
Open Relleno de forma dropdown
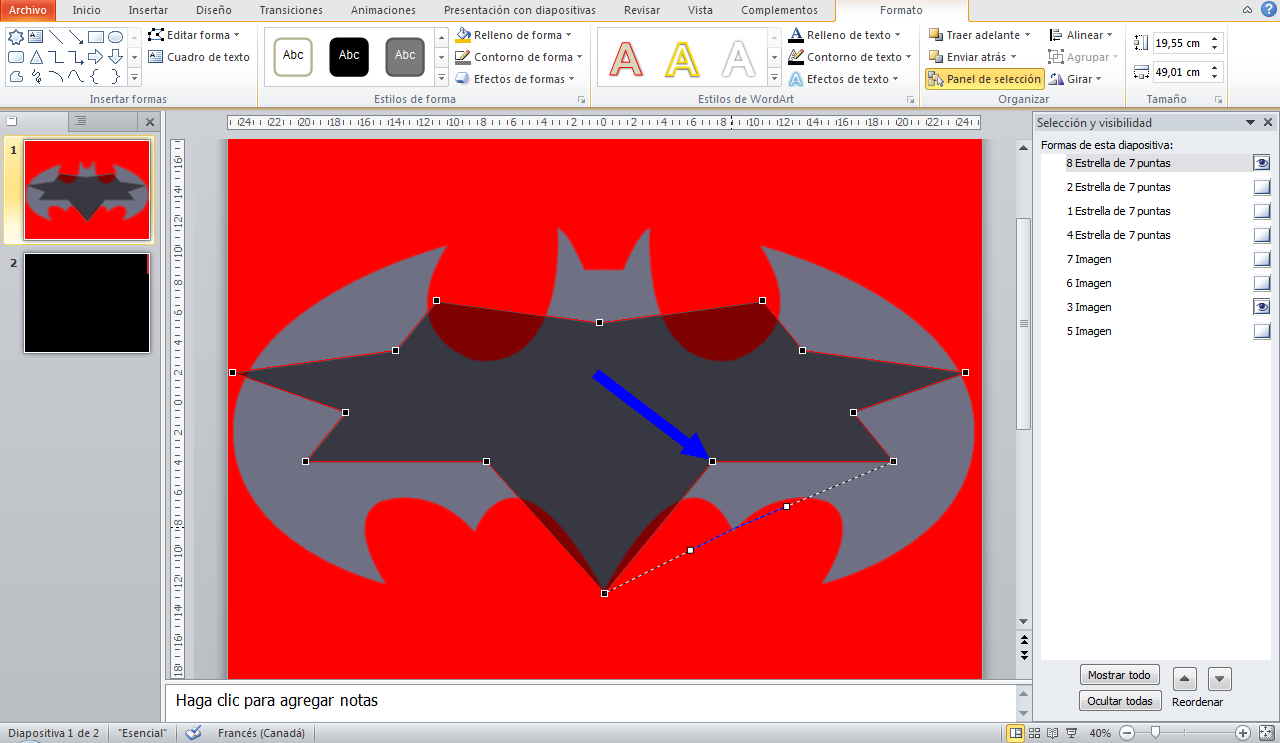(514, 35)
